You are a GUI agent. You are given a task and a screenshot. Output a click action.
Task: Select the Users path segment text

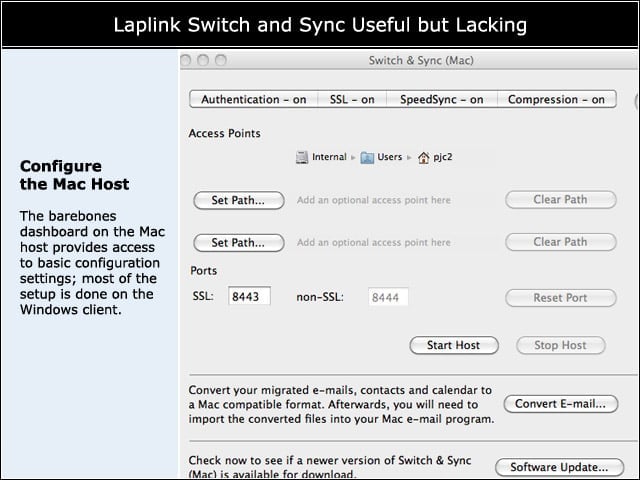coord(389,157)
